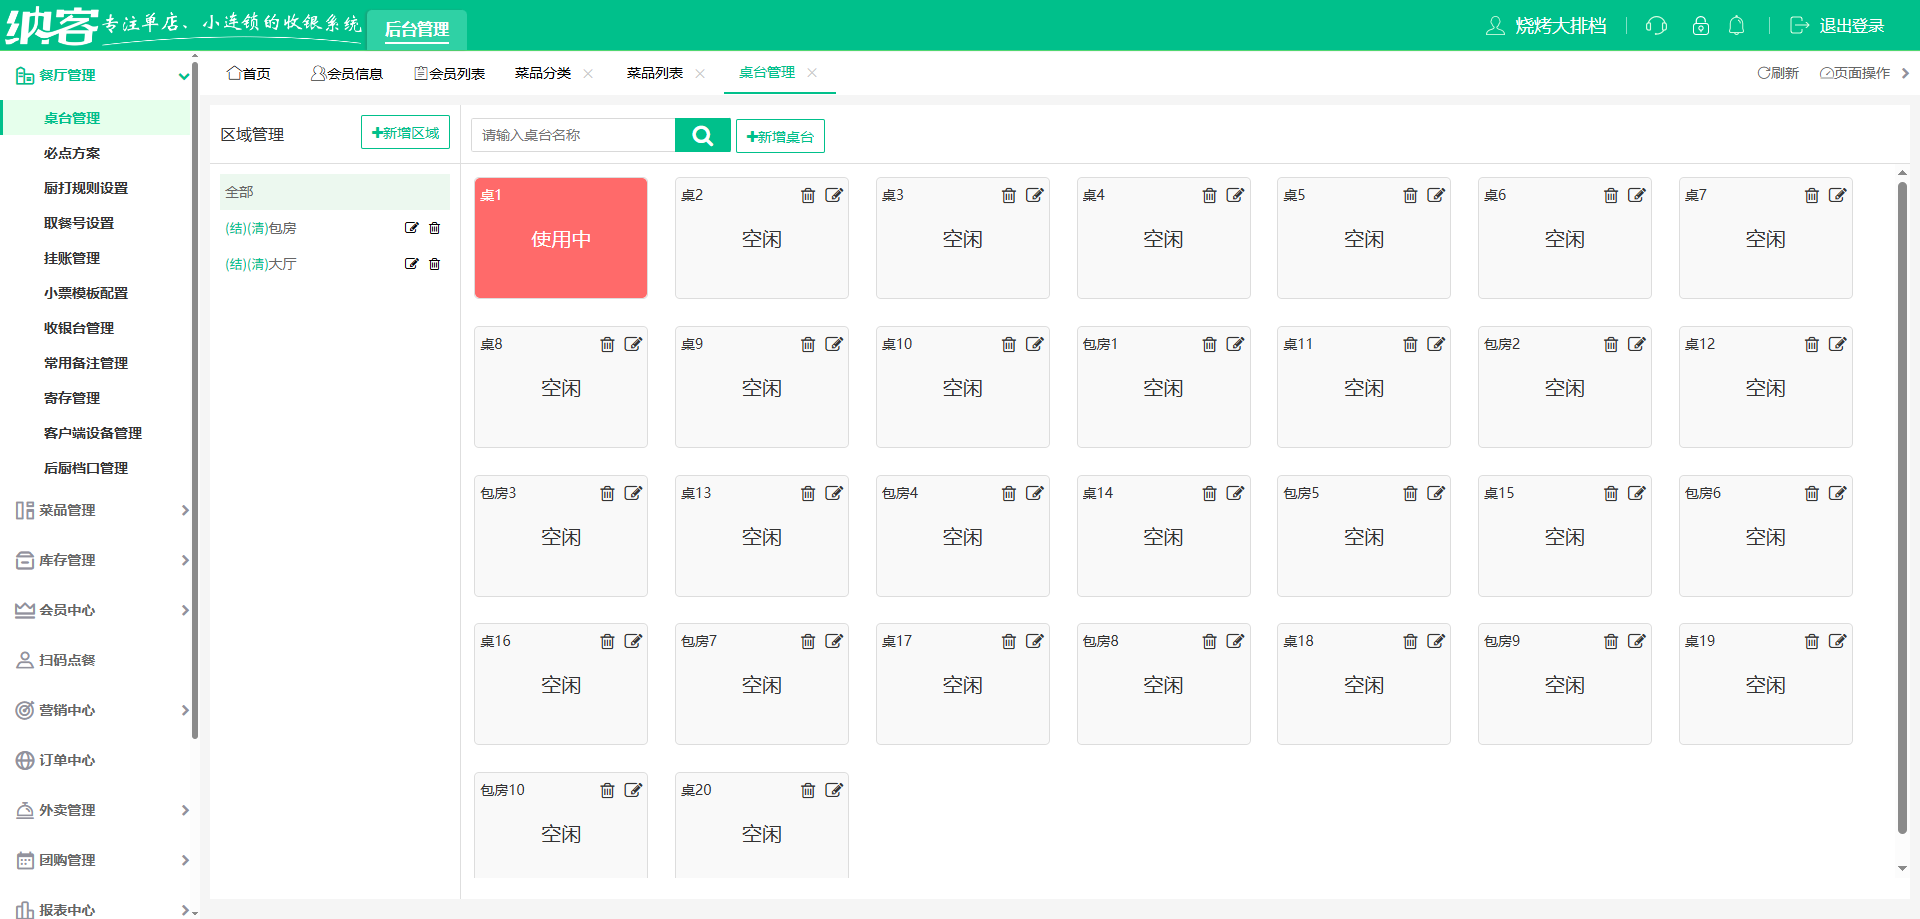Click the table name search field

tap(573, 135)
